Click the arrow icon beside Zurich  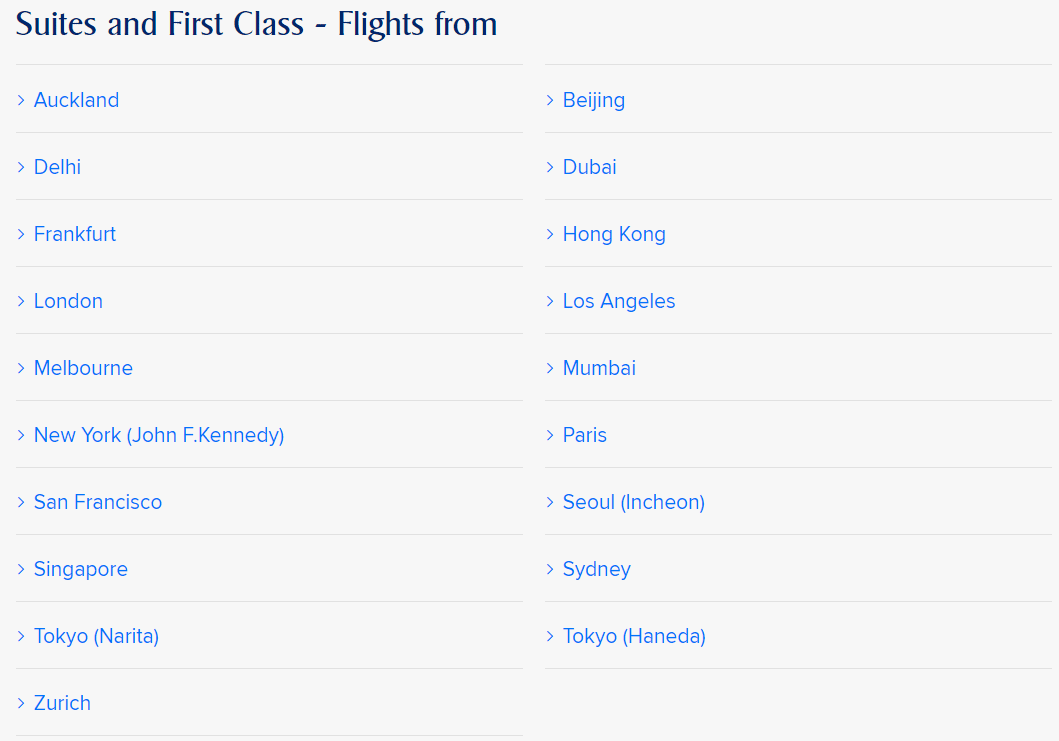pyautogui.click(x=21, y=703)
